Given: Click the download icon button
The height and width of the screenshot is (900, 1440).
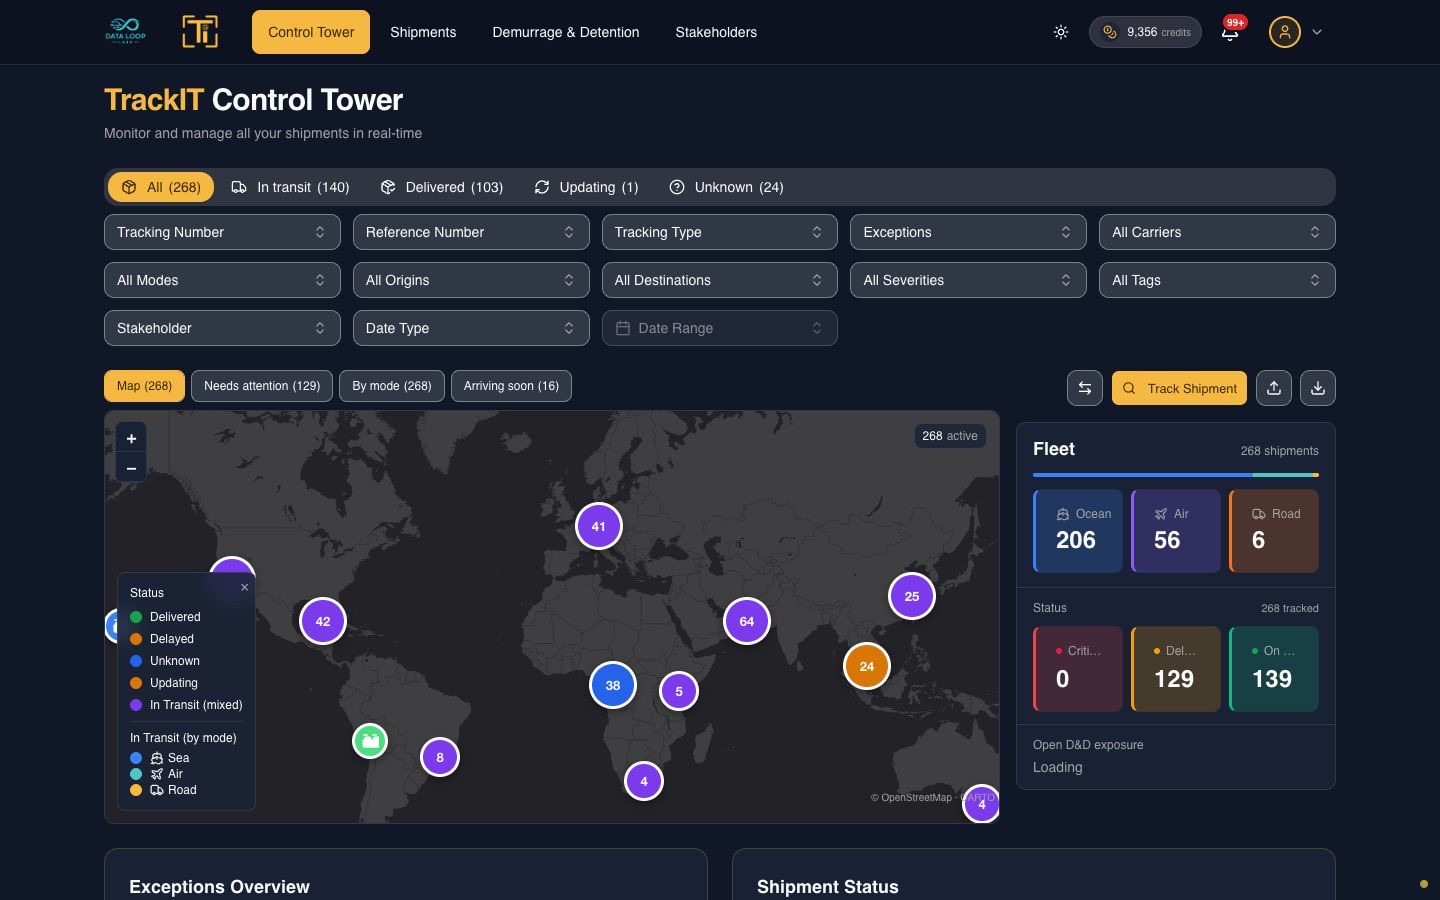Looking at the screenshot, I should (1318, 388).
